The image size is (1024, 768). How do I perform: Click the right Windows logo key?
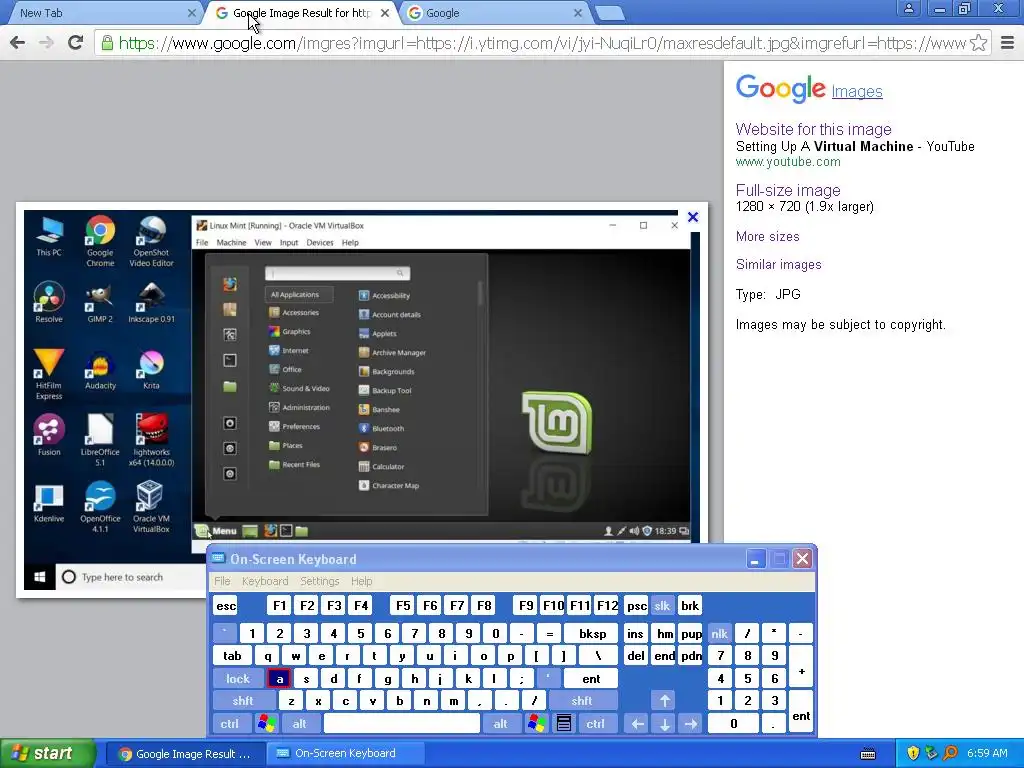point(537,724)
